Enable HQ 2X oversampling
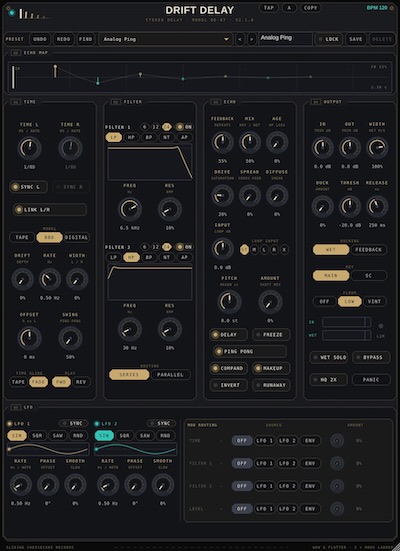Screen dimensions: 400x551 pos(329,380)
